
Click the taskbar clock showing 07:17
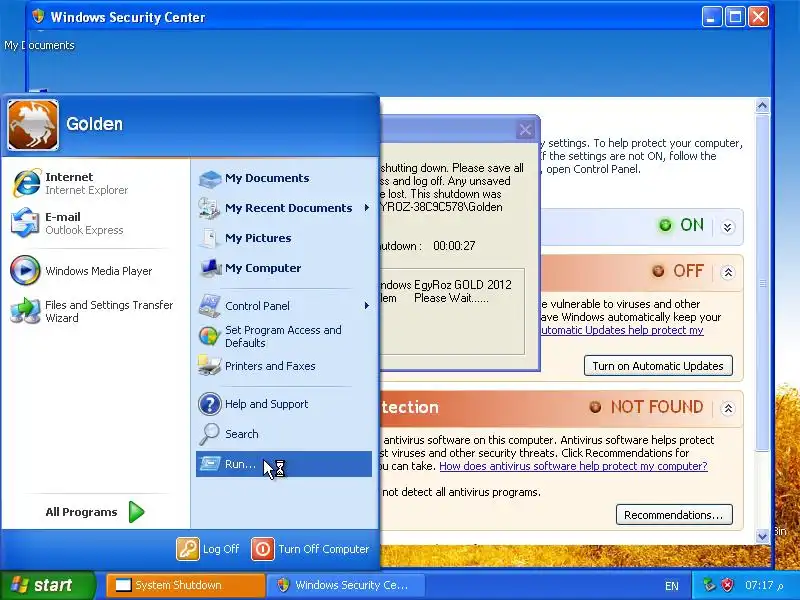point(764,585)
